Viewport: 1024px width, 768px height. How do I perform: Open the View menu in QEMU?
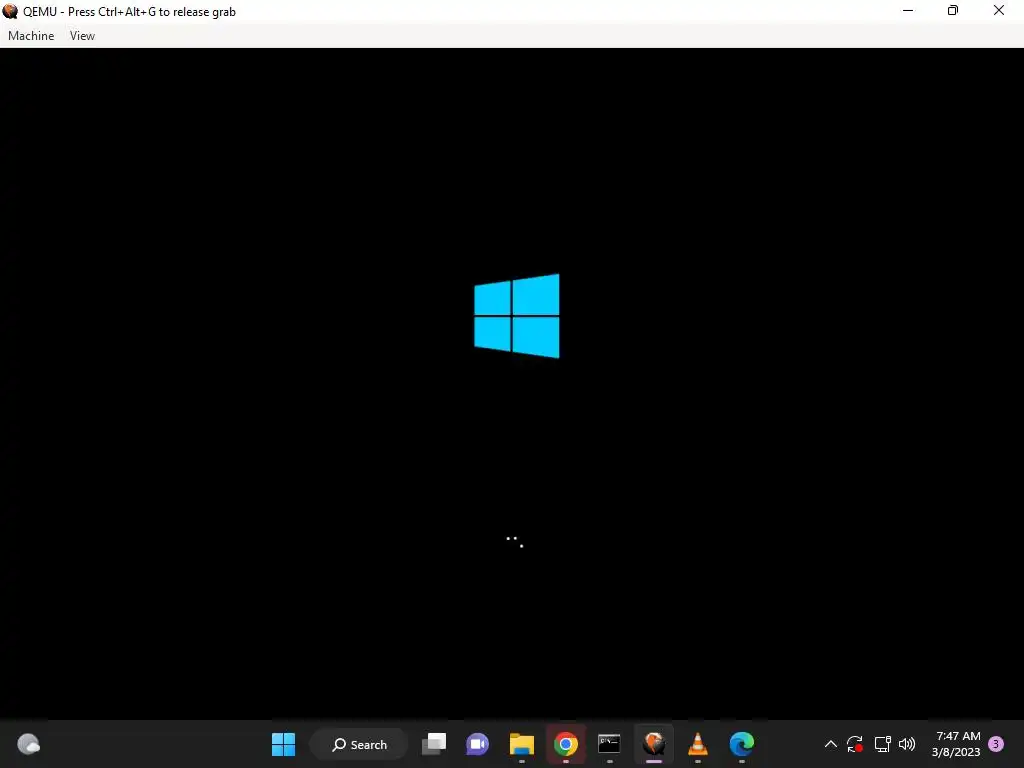point(82,36)
